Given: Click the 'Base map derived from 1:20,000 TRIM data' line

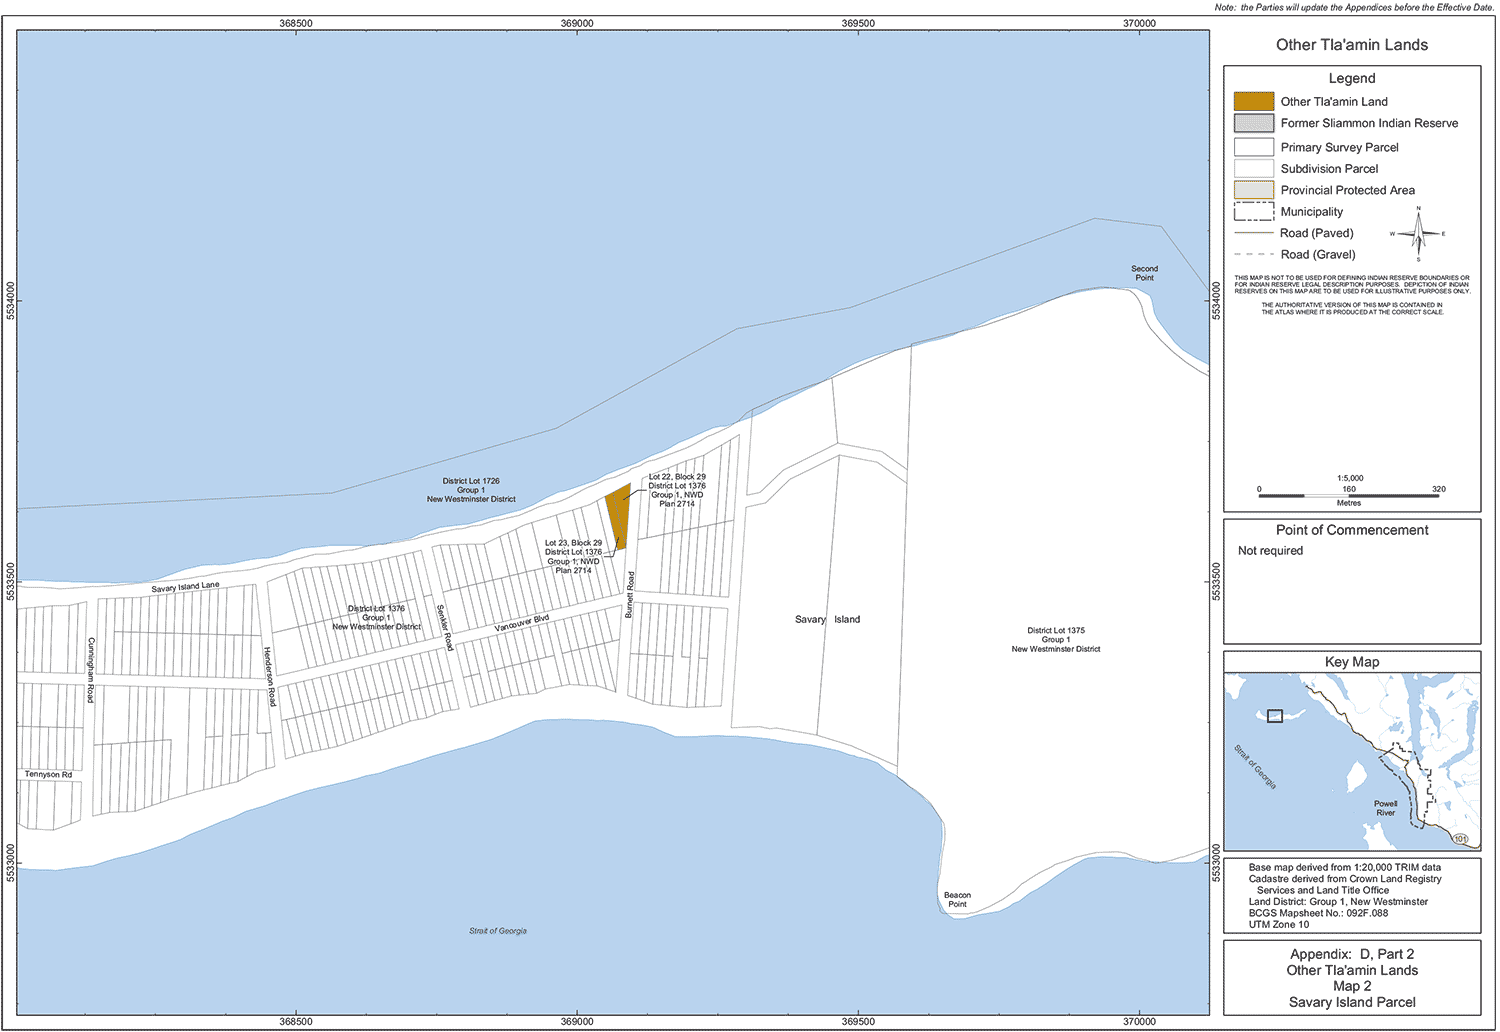Looking at the screenshot, I should [1345, 868].
